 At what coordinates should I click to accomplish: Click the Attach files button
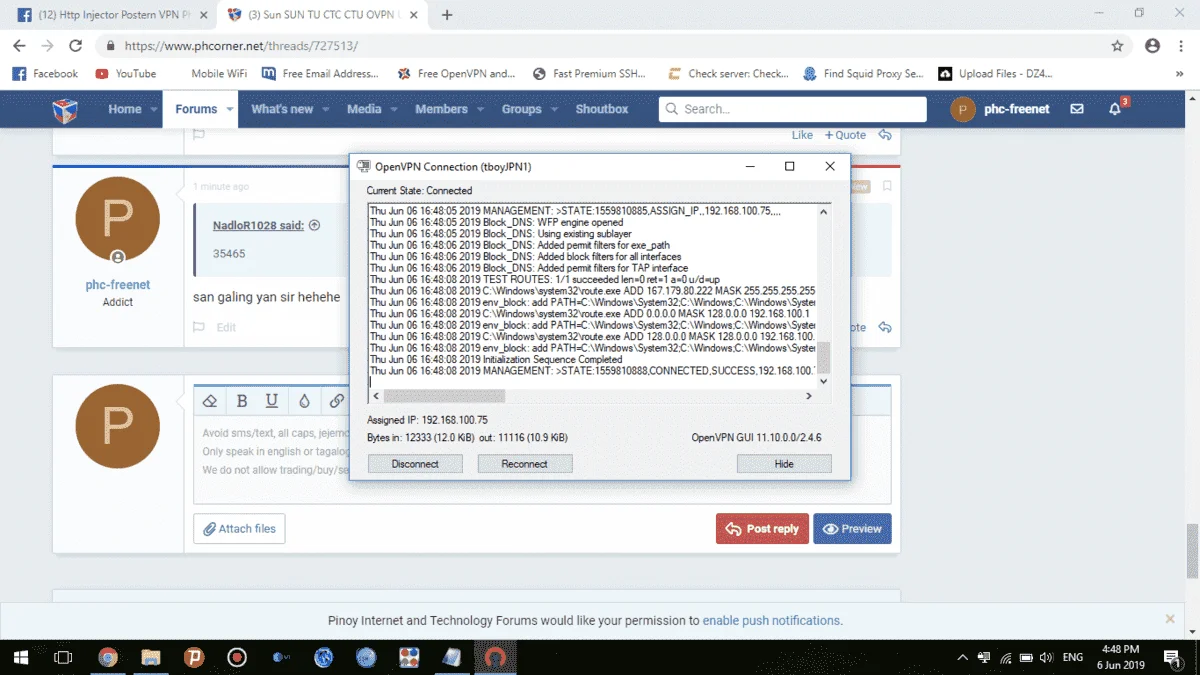pyautogui.click(x=239, y=529)
